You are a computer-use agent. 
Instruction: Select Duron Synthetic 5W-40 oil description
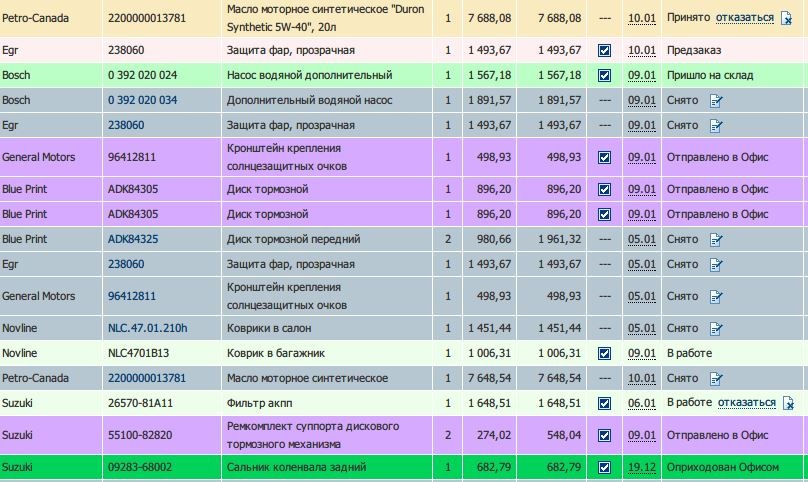[325, 18]
